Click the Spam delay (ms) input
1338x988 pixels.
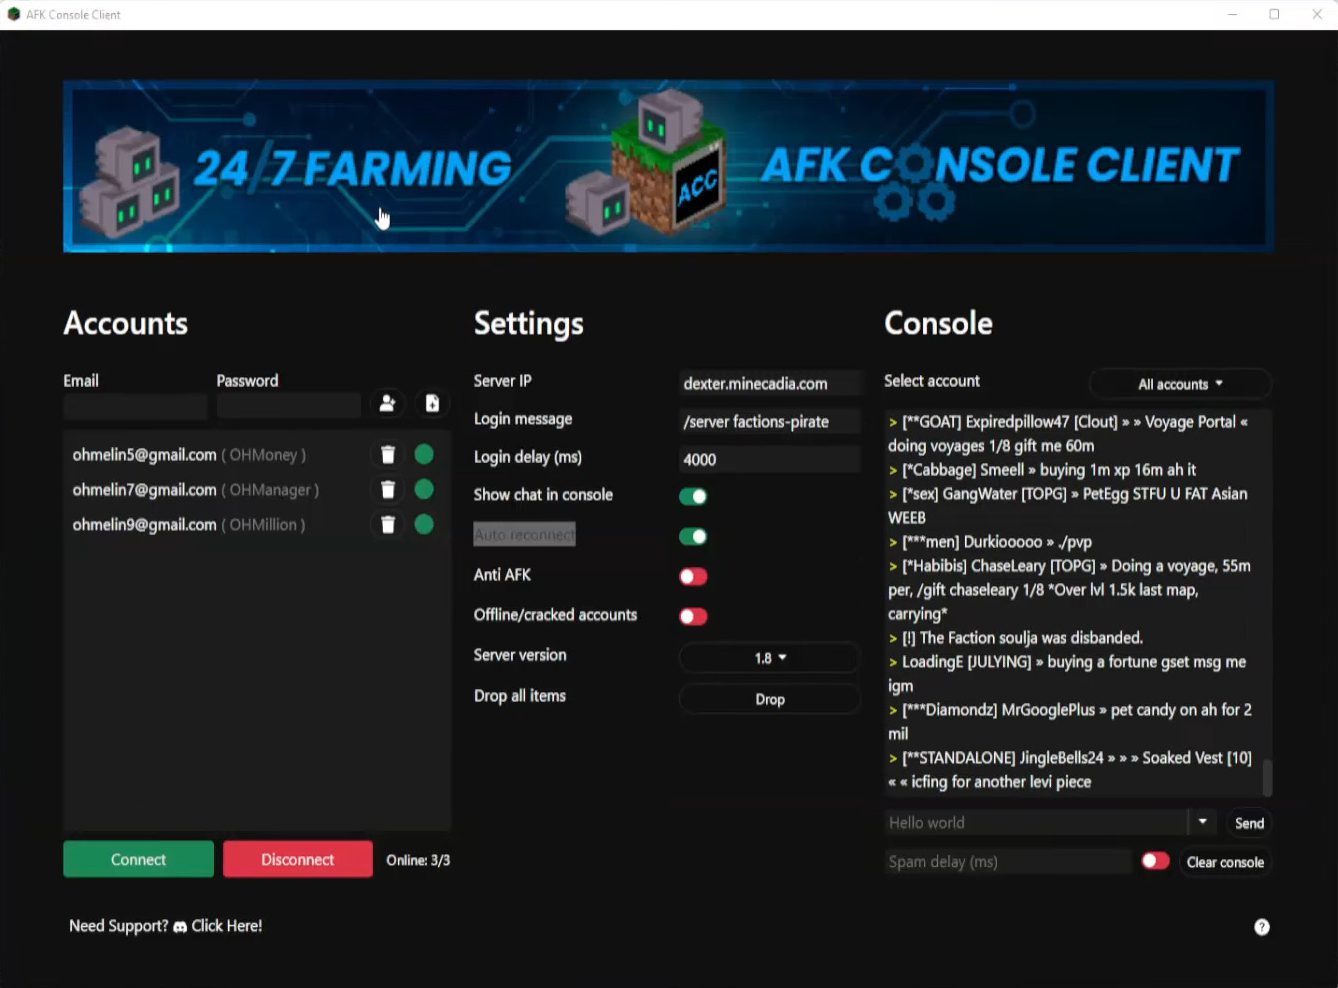pos(1008,861)
